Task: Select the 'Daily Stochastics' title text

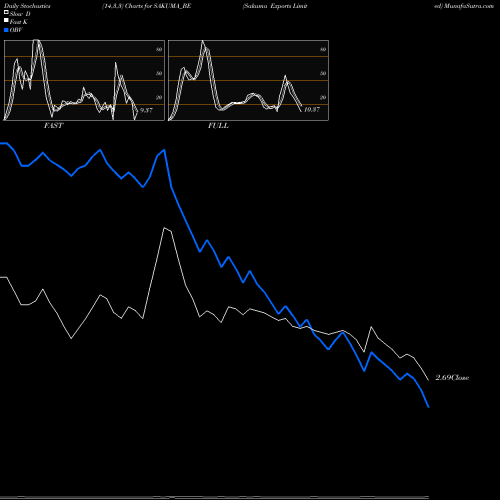Action: coord(27,6)
